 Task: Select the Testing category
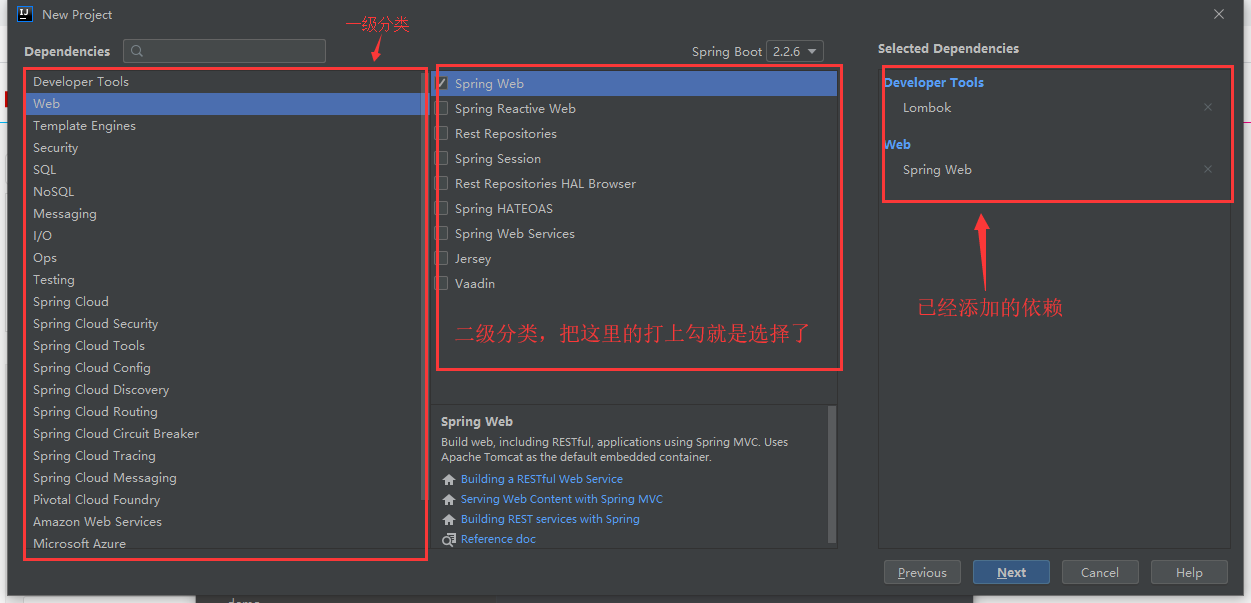223,280
